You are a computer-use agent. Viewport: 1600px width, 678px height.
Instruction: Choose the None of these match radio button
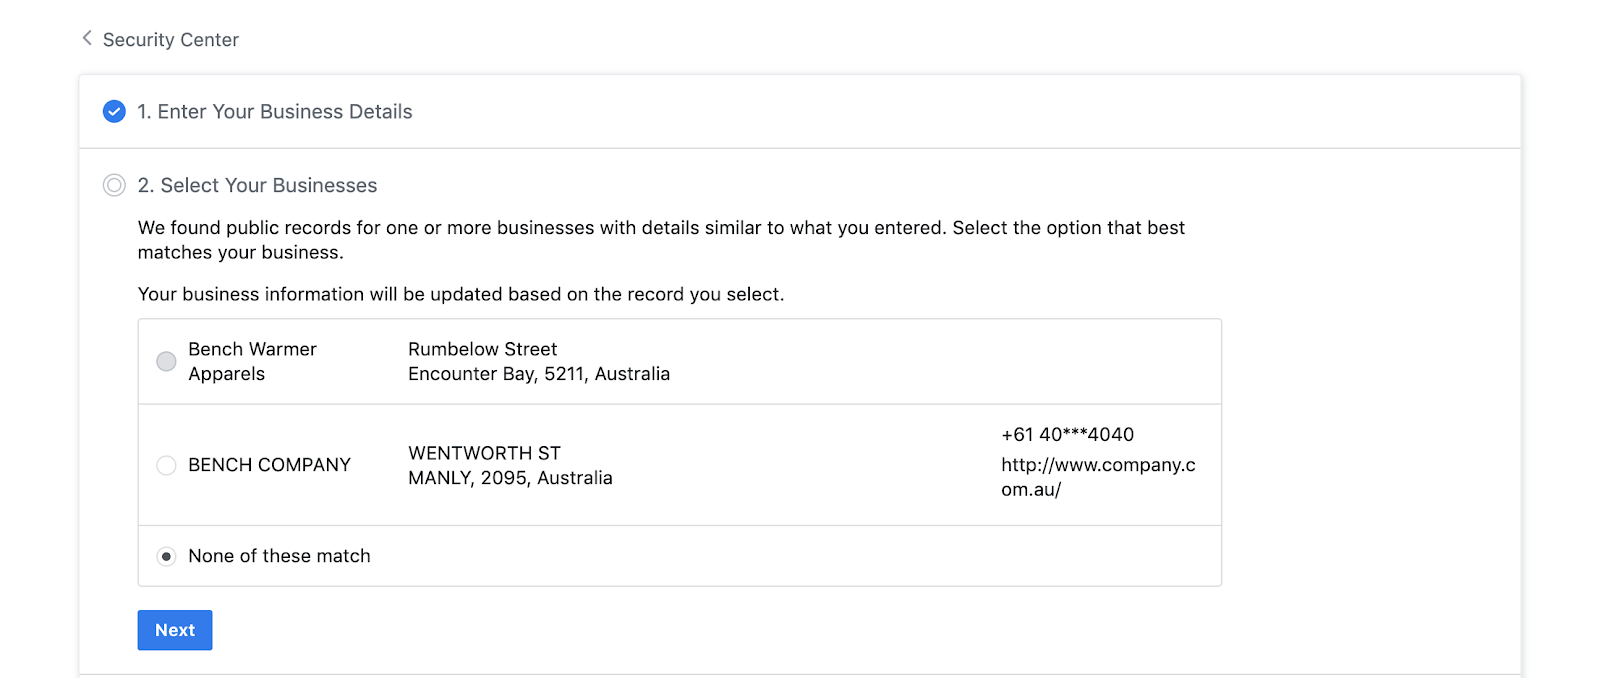click(x=166, y=556)
